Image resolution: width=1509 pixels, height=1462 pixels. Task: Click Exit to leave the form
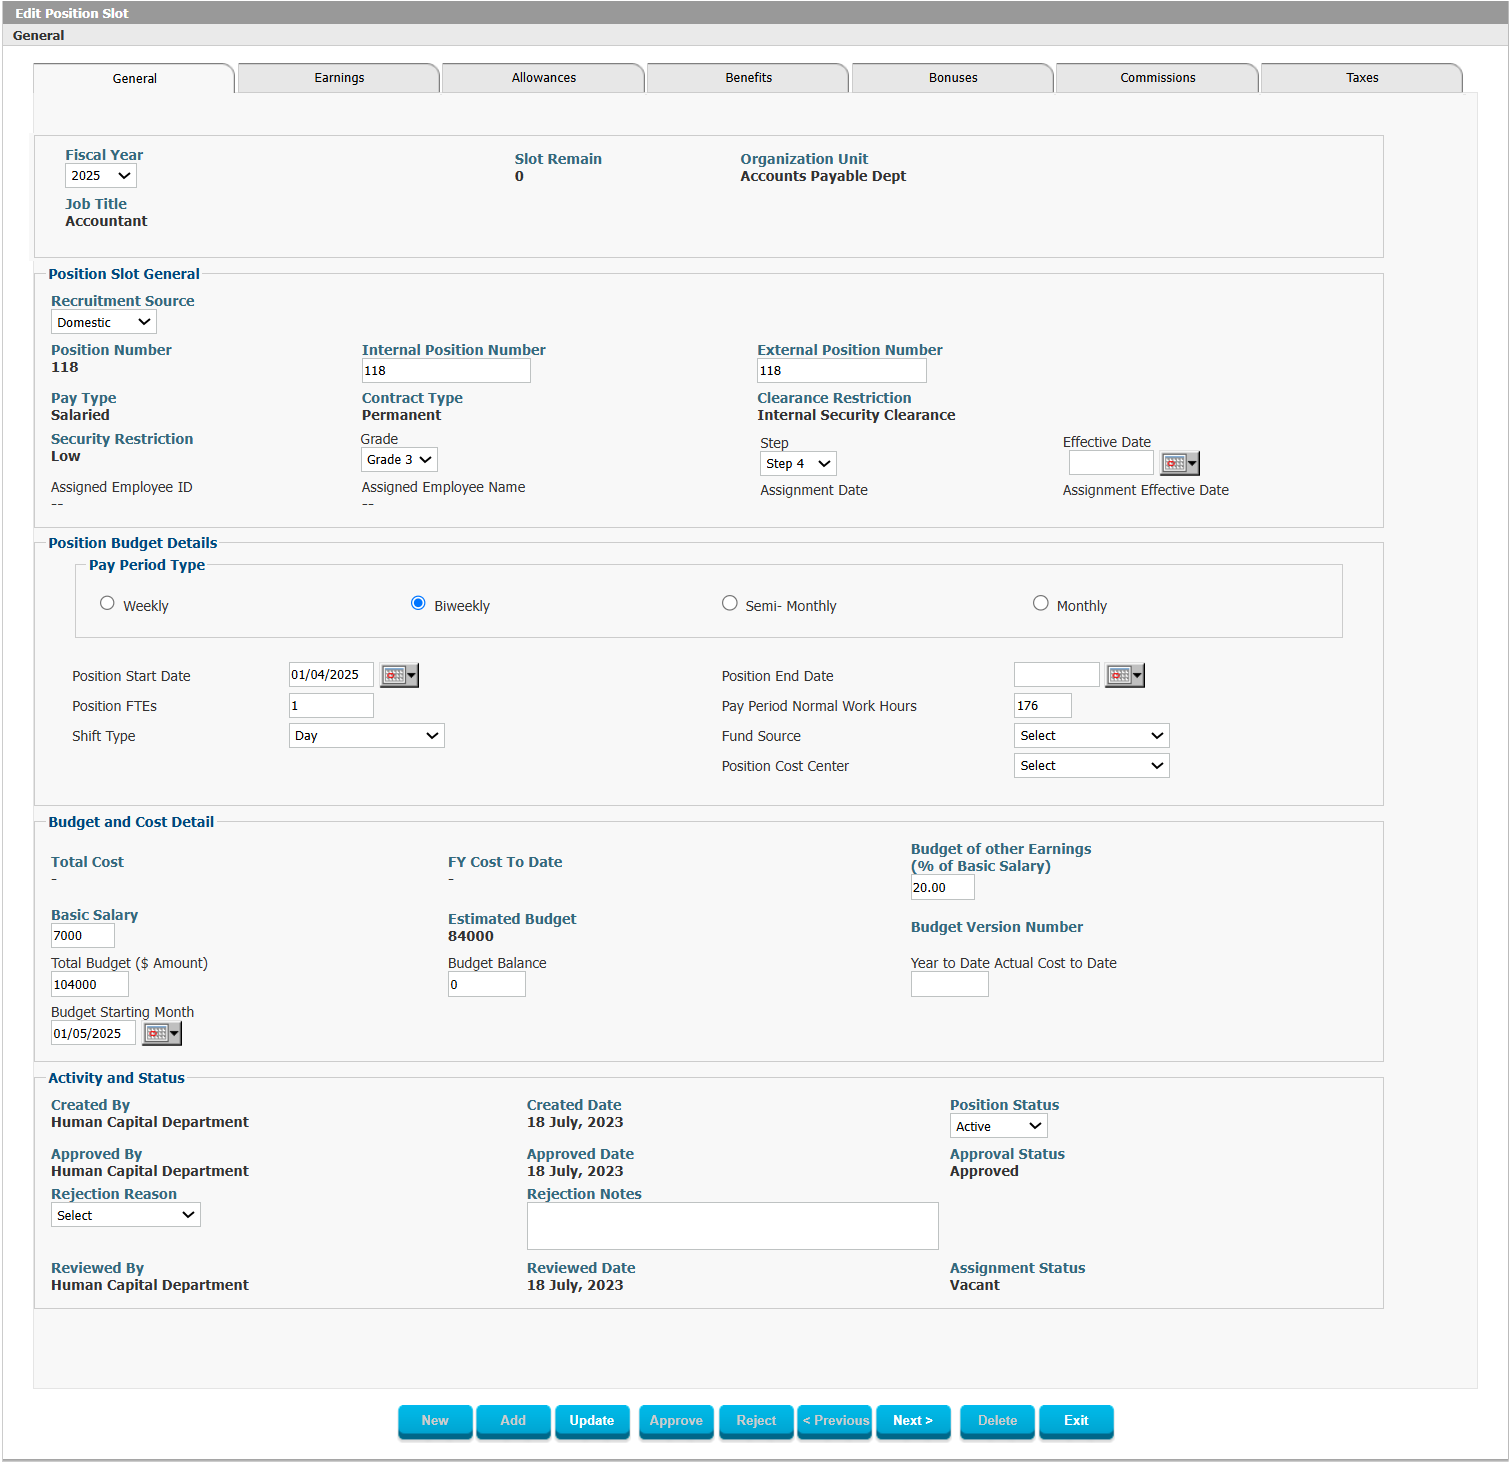[x=1075, y=1421]
